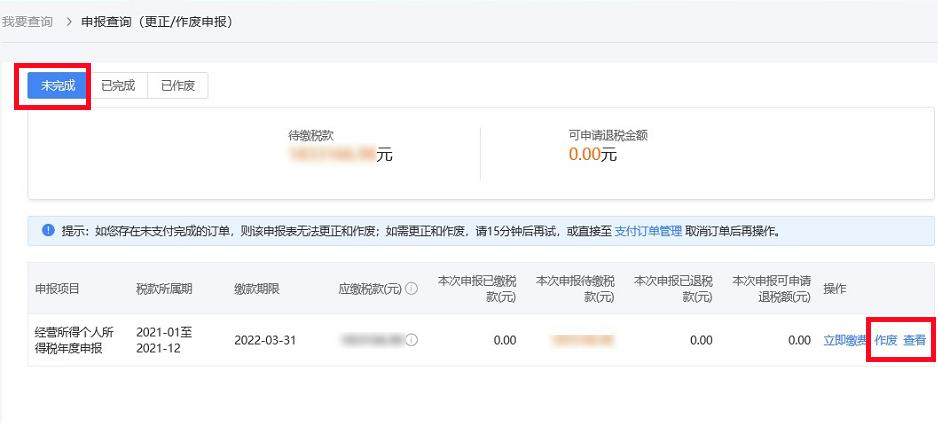This screenshot has width=938, height=423.
Task: Select the 已作废 tab
Action: coord(178,86)
